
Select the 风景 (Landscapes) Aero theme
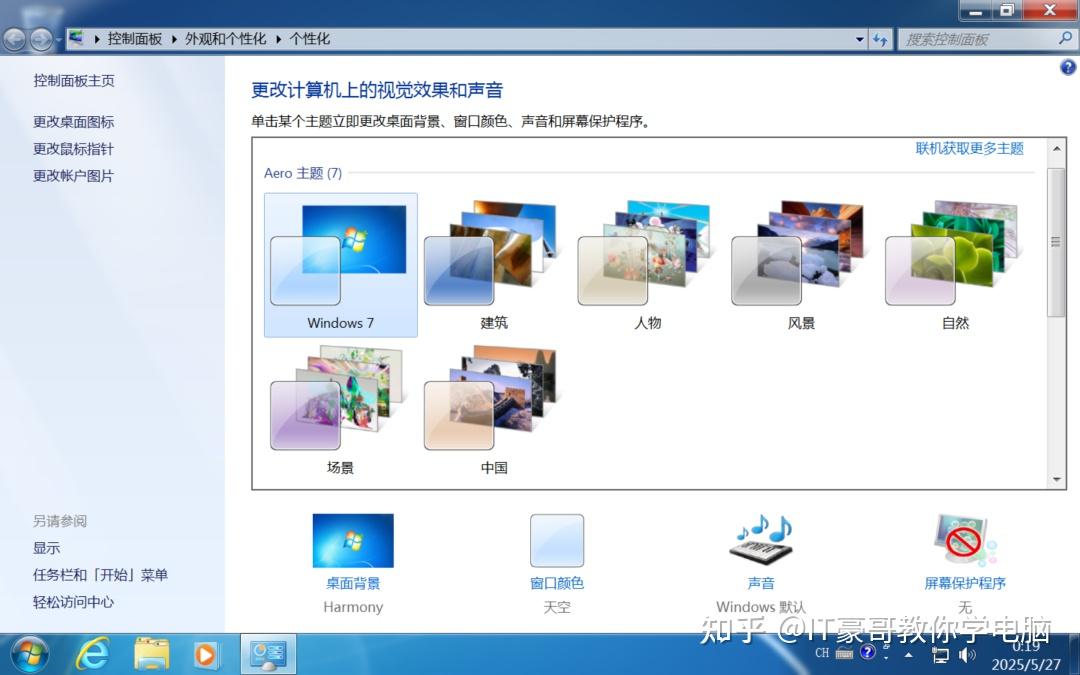pyautogui.click(x=800, y=260)
